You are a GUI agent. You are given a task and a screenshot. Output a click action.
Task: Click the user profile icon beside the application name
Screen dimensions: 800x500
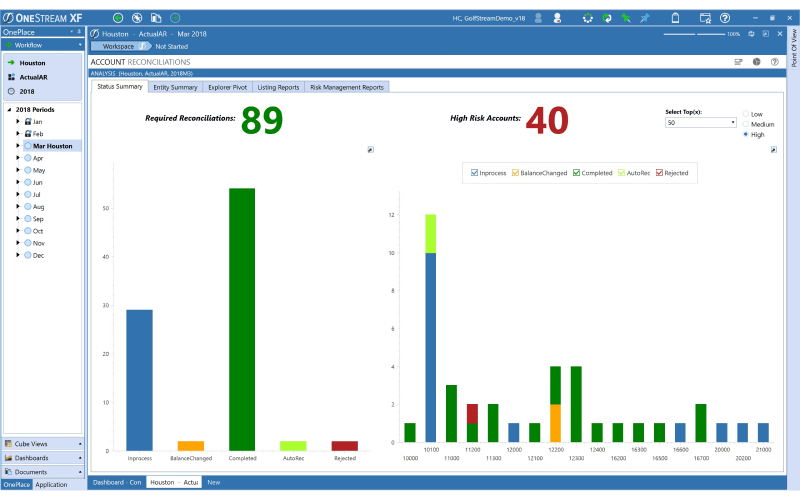[x=539, y=18]
